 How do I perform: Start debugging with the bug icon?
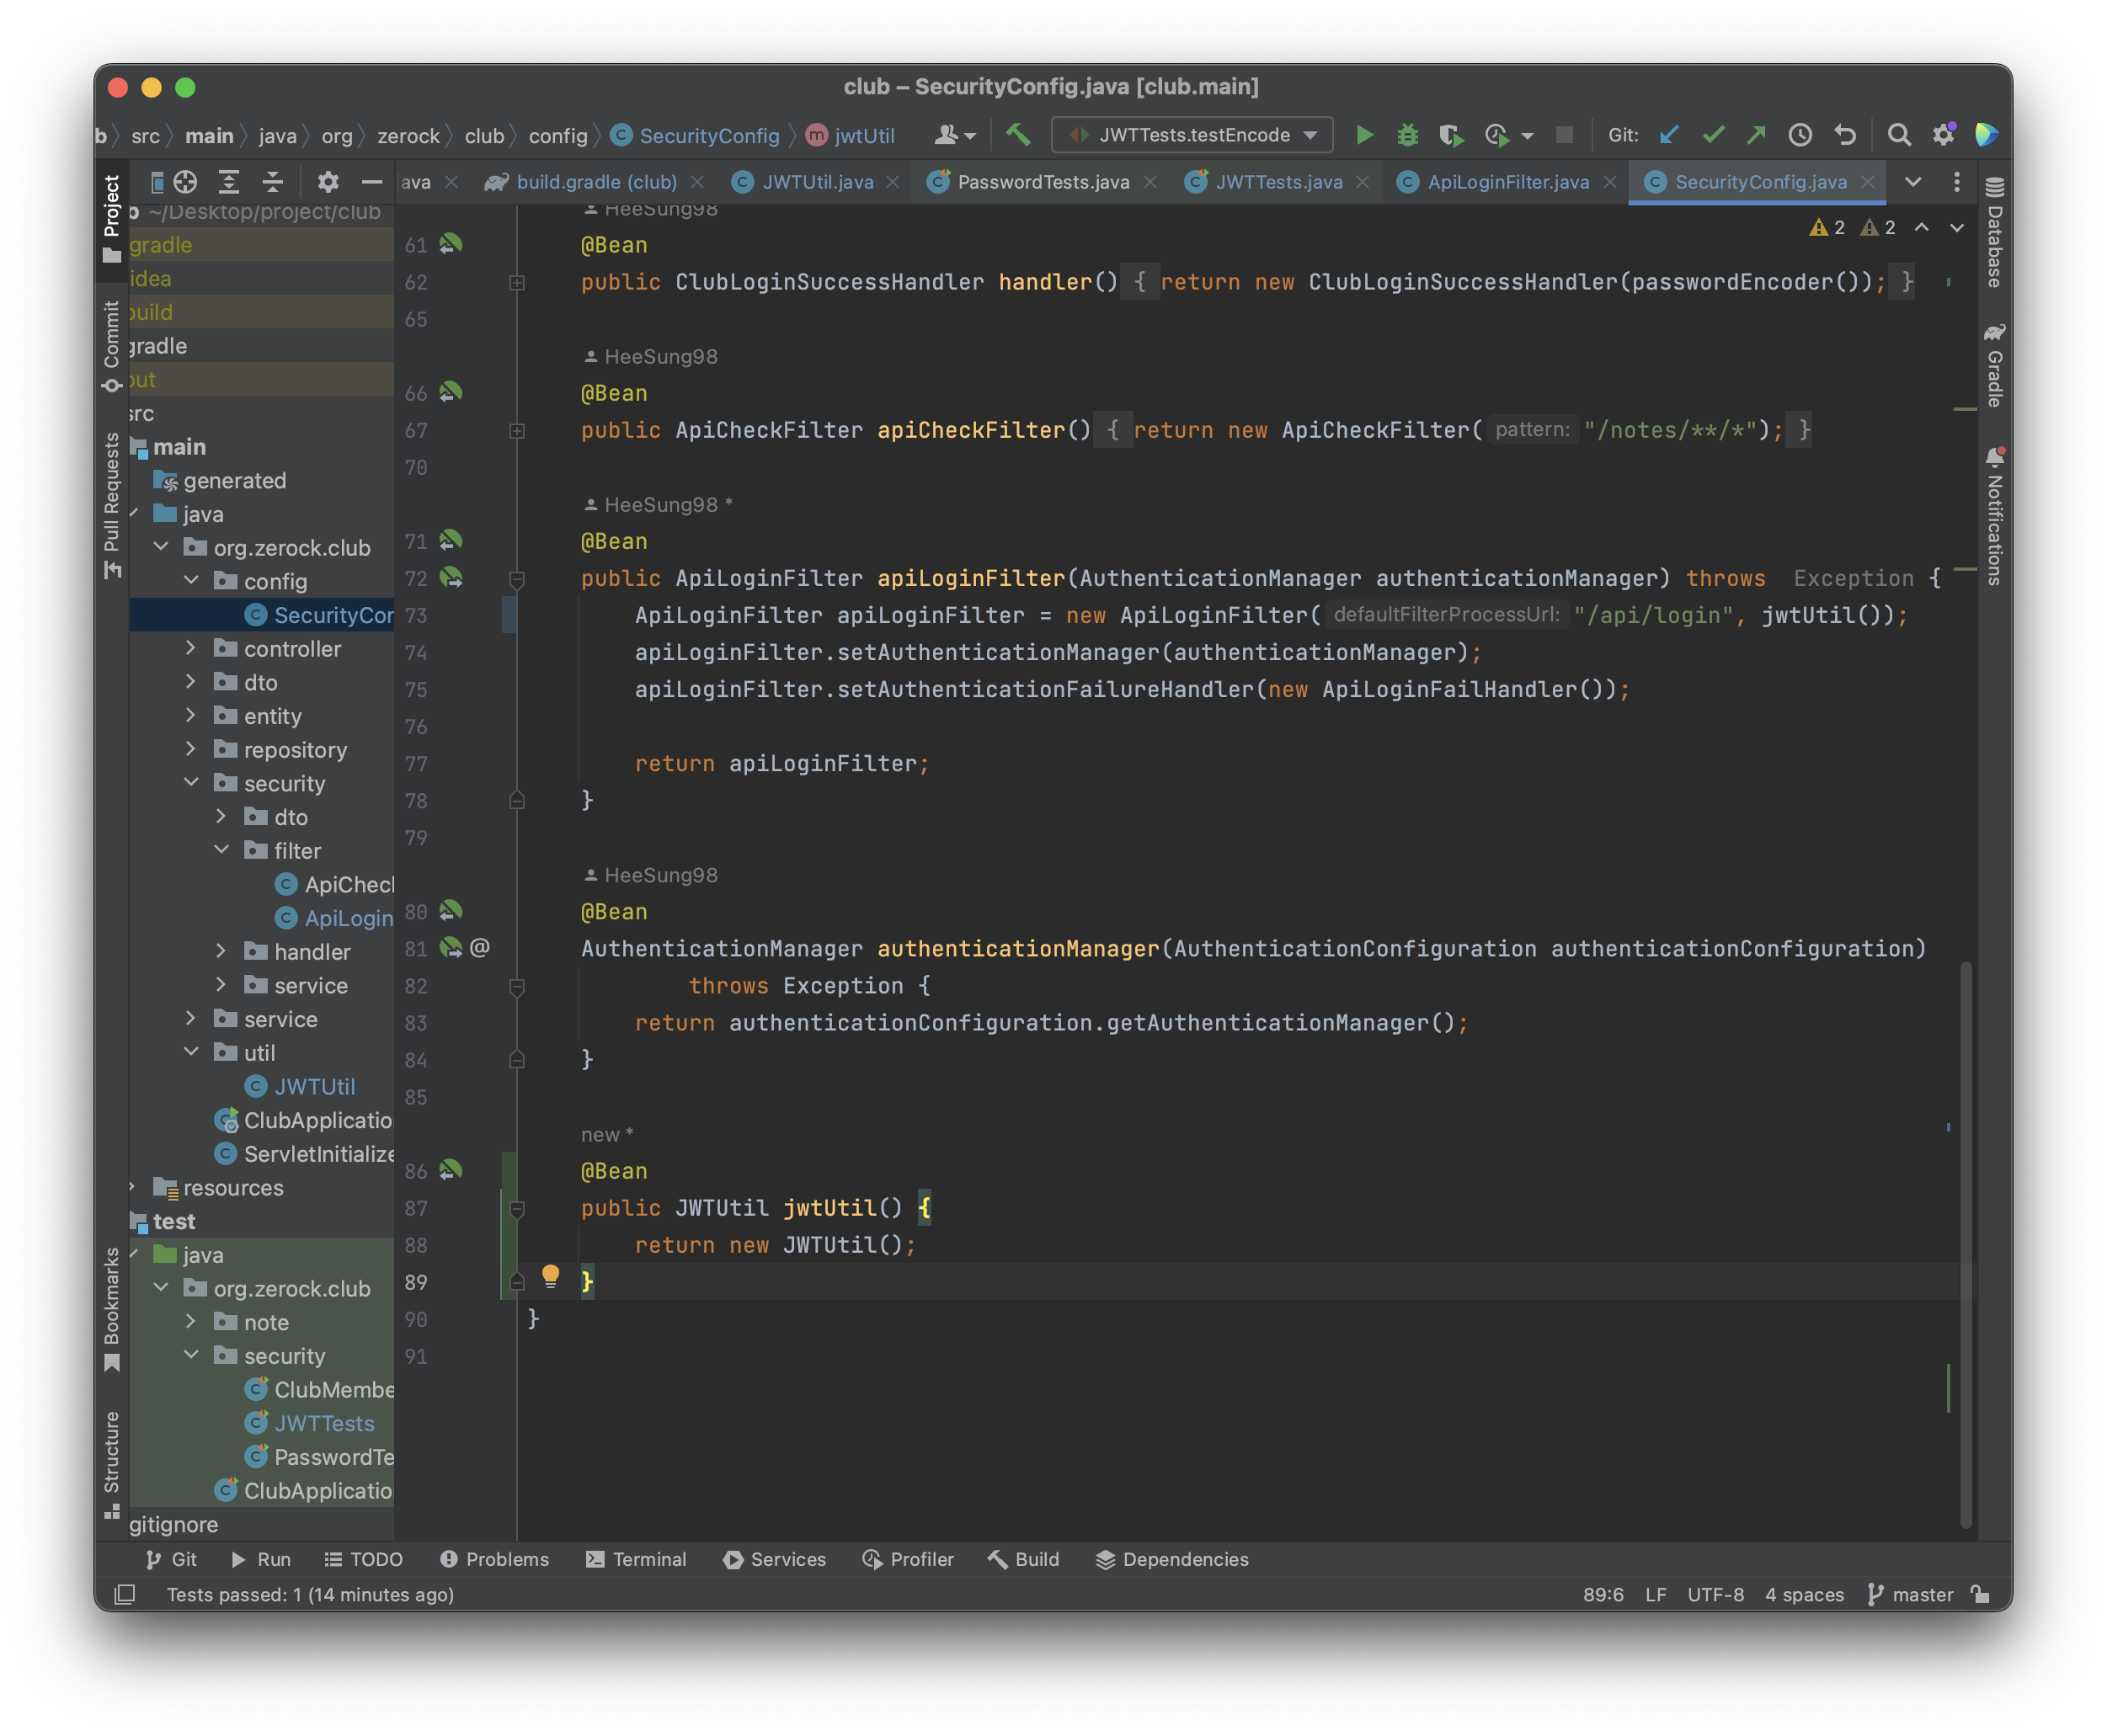tap(1407, 135)
